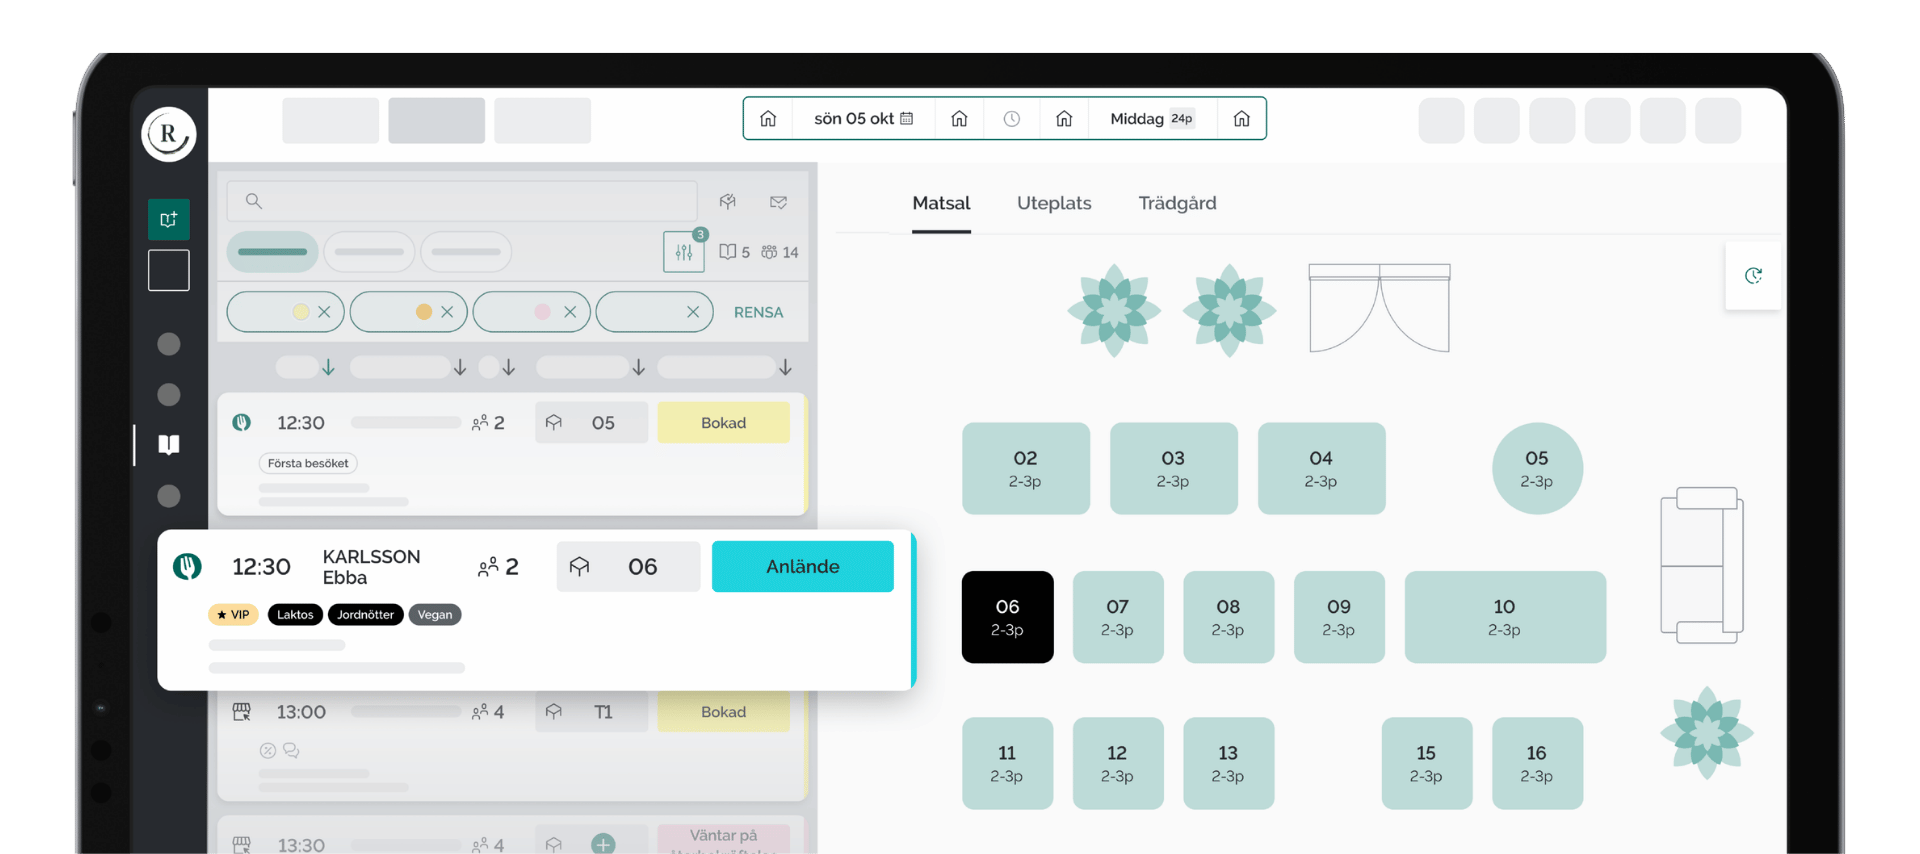
Task: Remove the orange-dot filter chip
Action: tap(447, 312)
